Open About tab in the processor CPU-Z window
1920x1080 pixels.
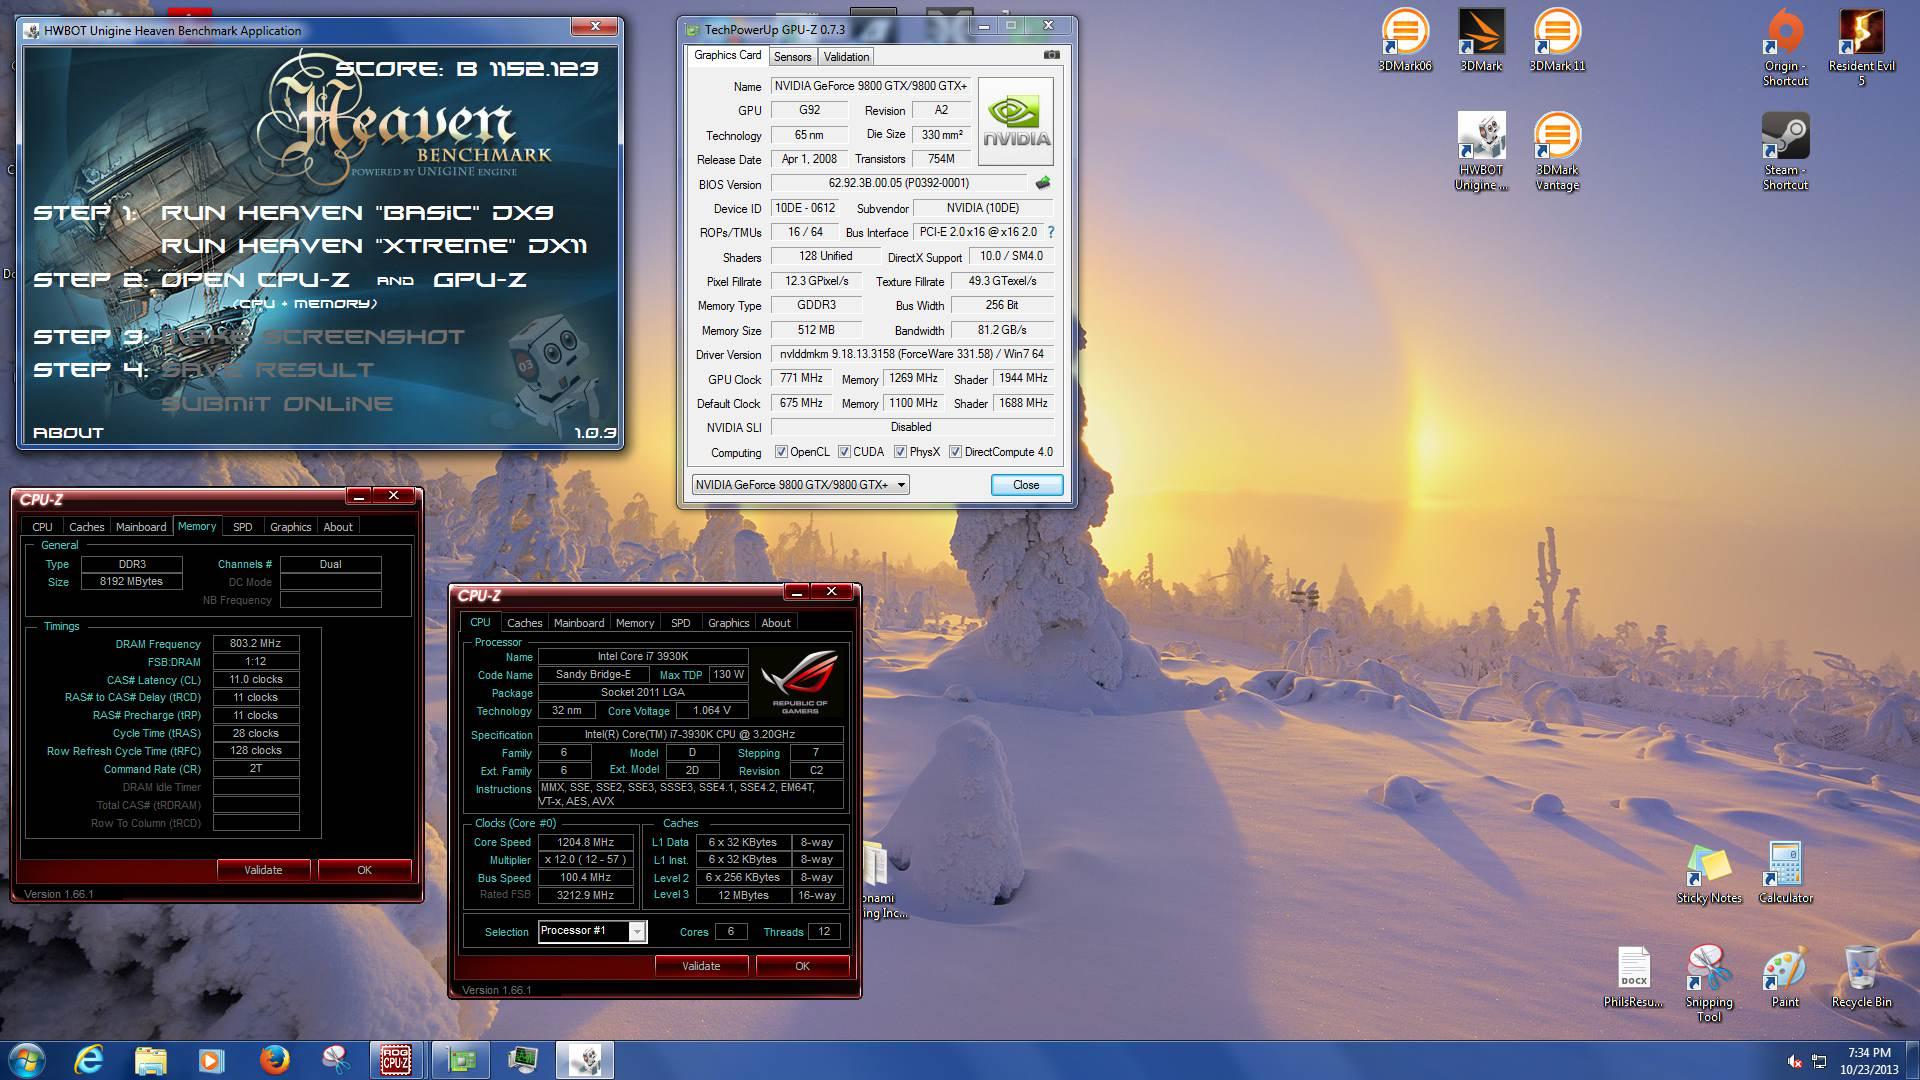[776, 623]
